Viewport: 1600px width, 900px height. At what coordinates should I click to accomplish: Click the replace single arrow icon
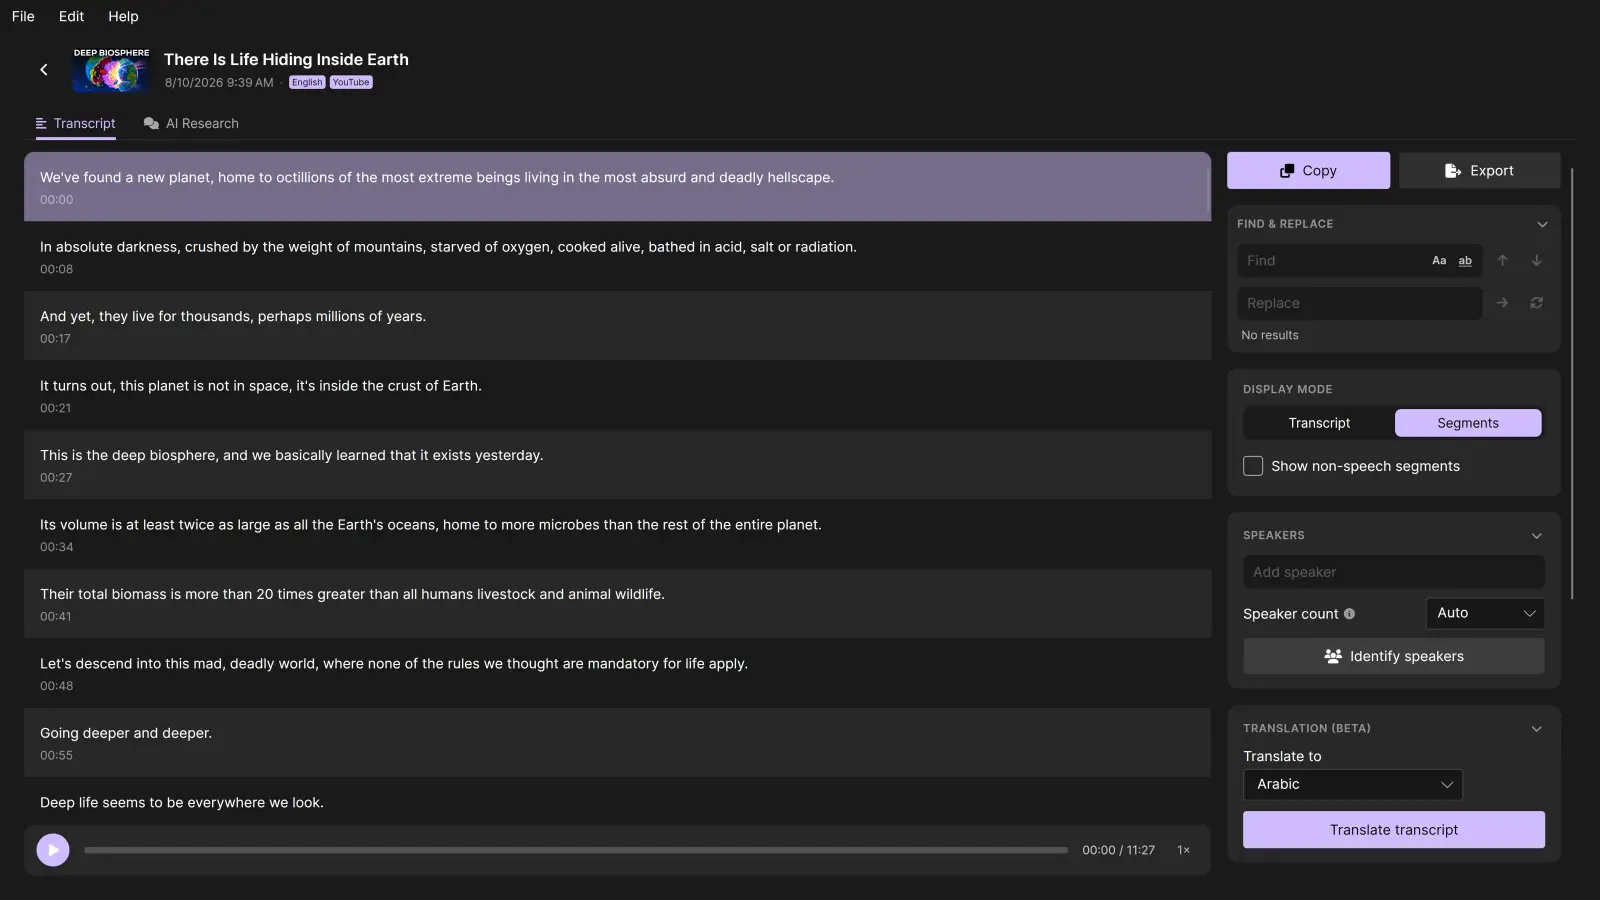(x=1502, y=303)
